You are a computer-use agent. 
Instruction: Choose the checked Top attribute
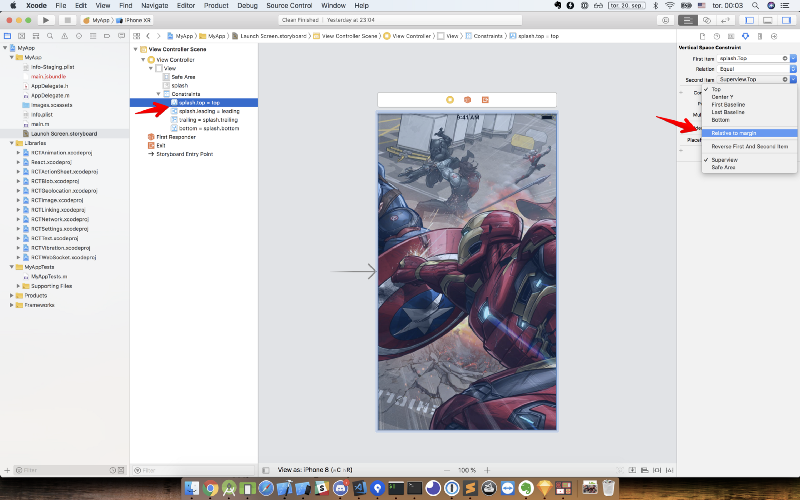tap(716, 89)
